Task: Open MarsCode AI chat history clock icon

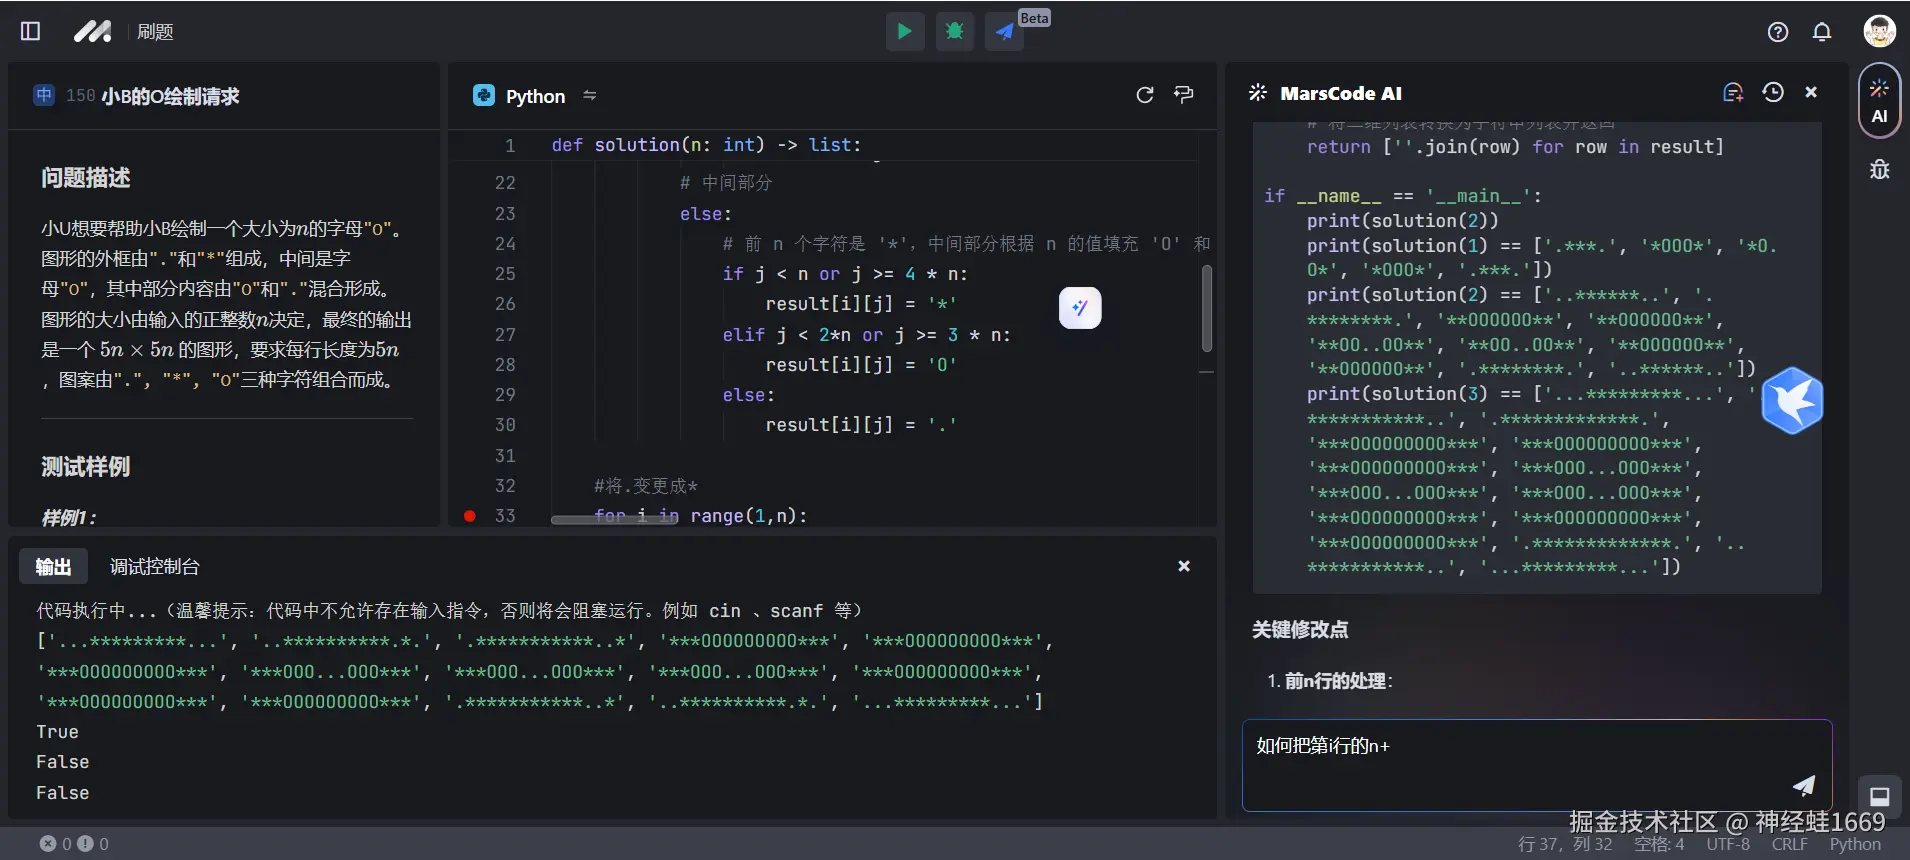Action: [x=1772, y=93]
